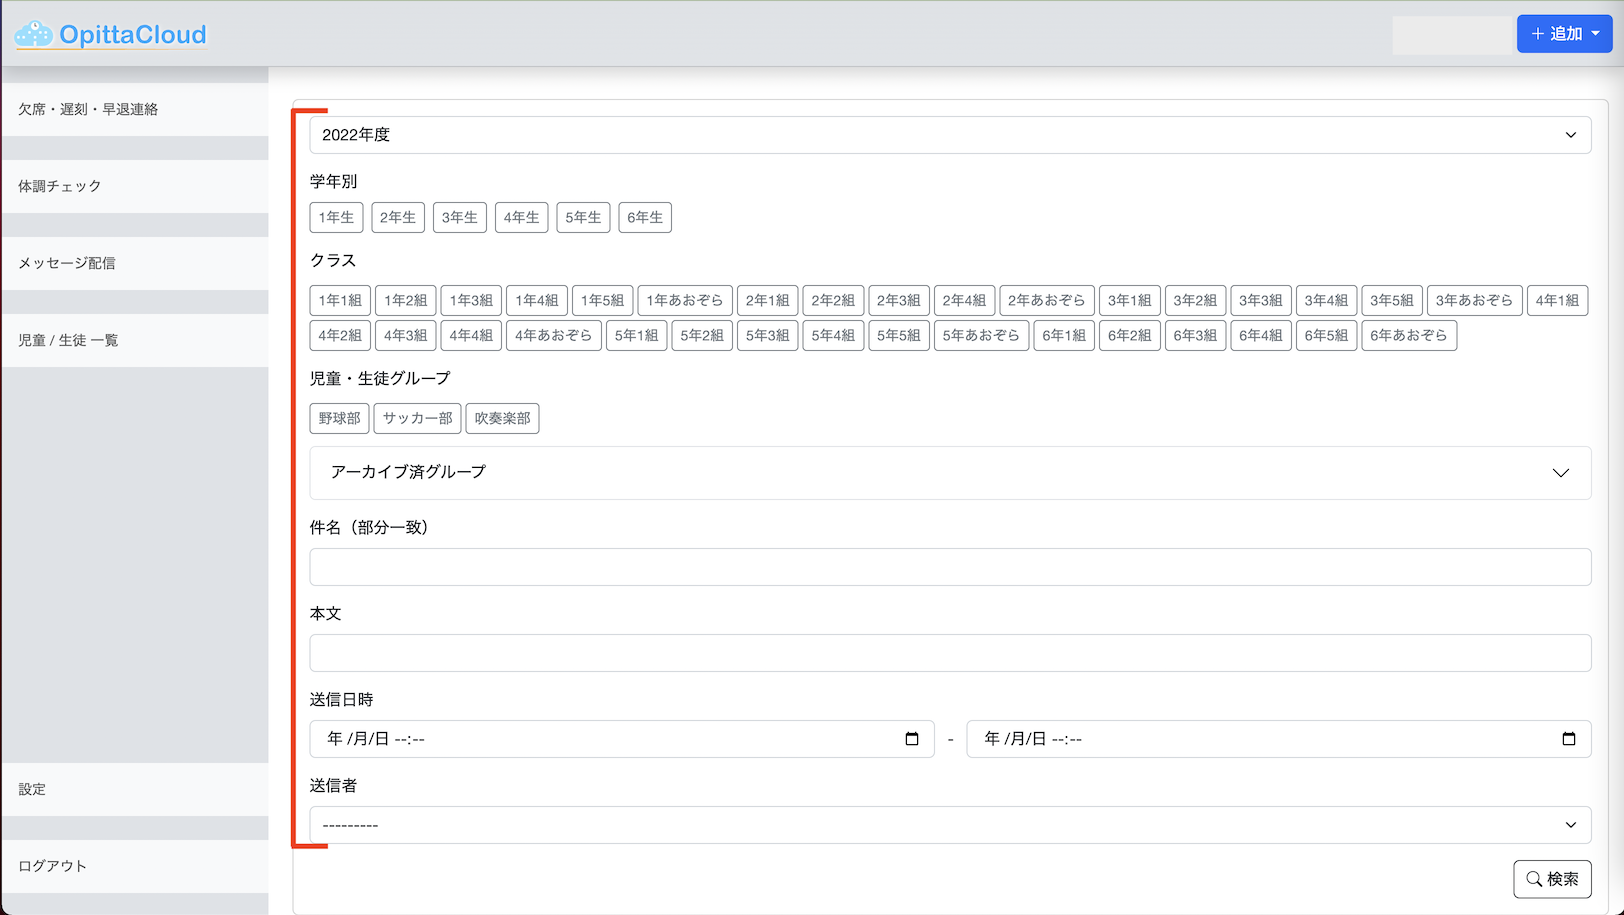The image size is (1624, 915).
Task: Open 欠席・遅刻・早退連絡 in sidebar
Action: [135, 109]
